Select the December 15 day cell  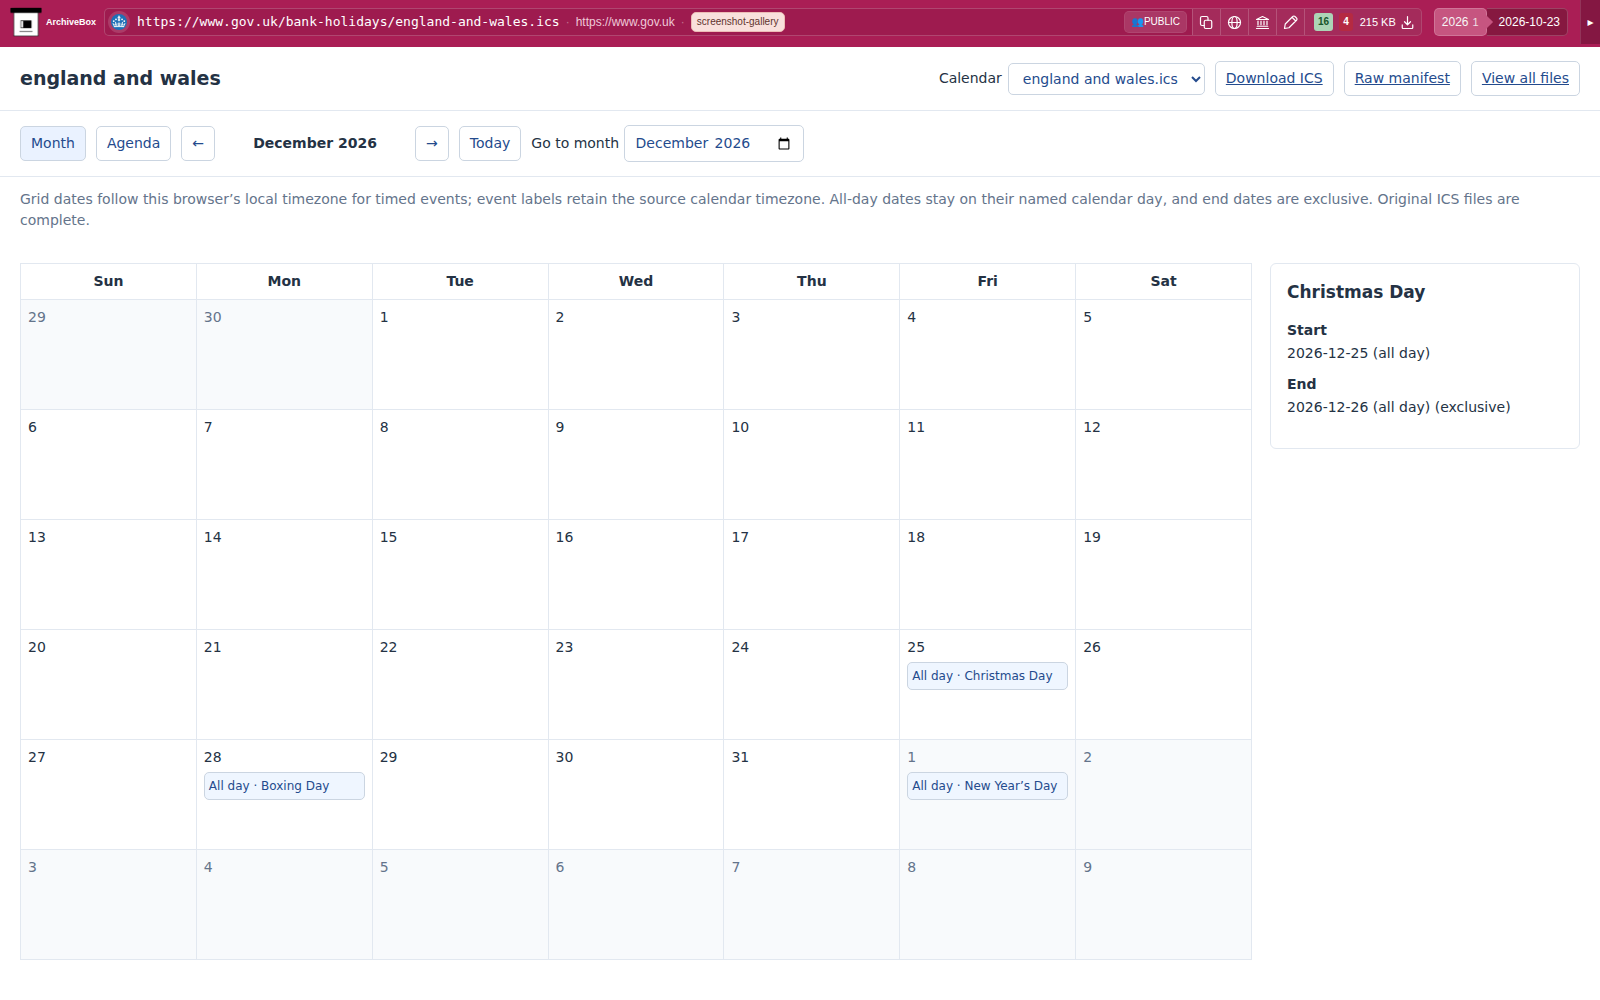click(x=460, y=574)
